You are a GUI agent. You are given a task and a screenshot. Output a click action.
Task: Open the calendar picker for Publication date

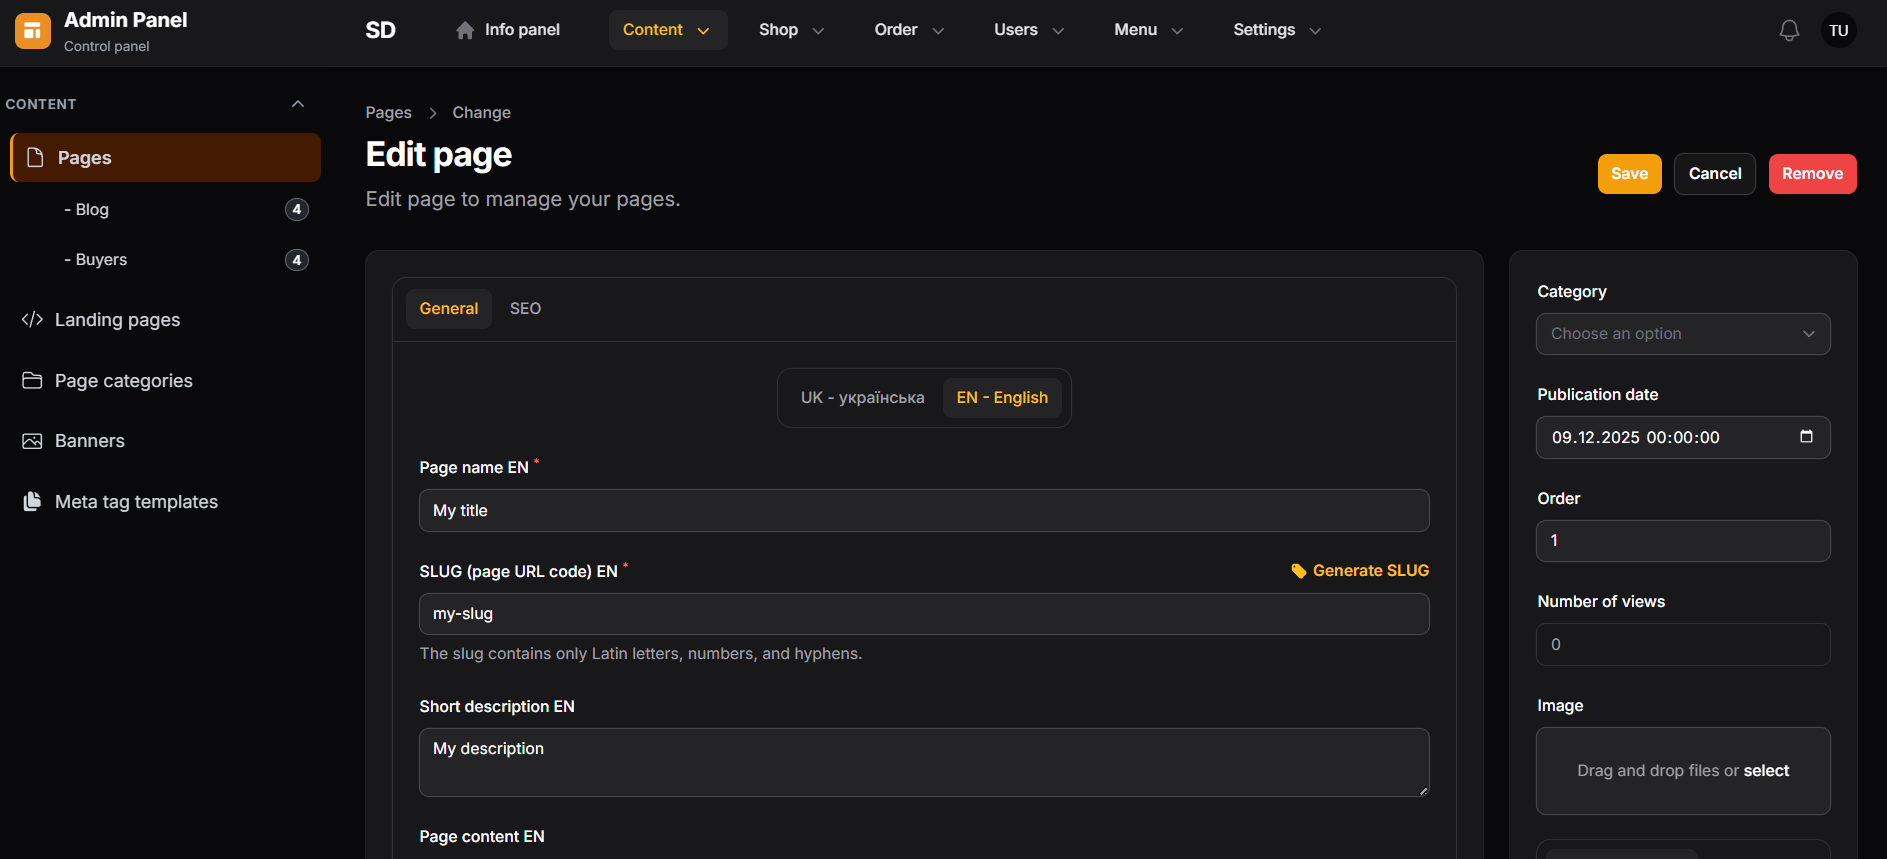click(x=1806, y=437)
